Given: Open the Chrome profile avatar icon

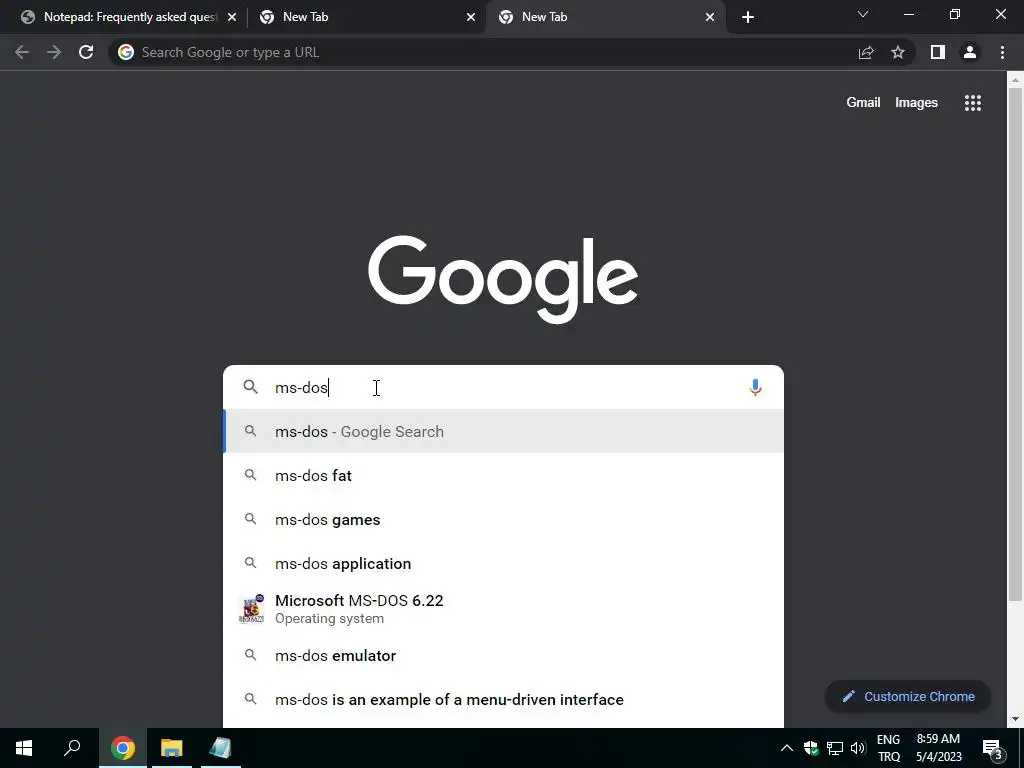Looking at the screenshot, I should tap(970, 52).
